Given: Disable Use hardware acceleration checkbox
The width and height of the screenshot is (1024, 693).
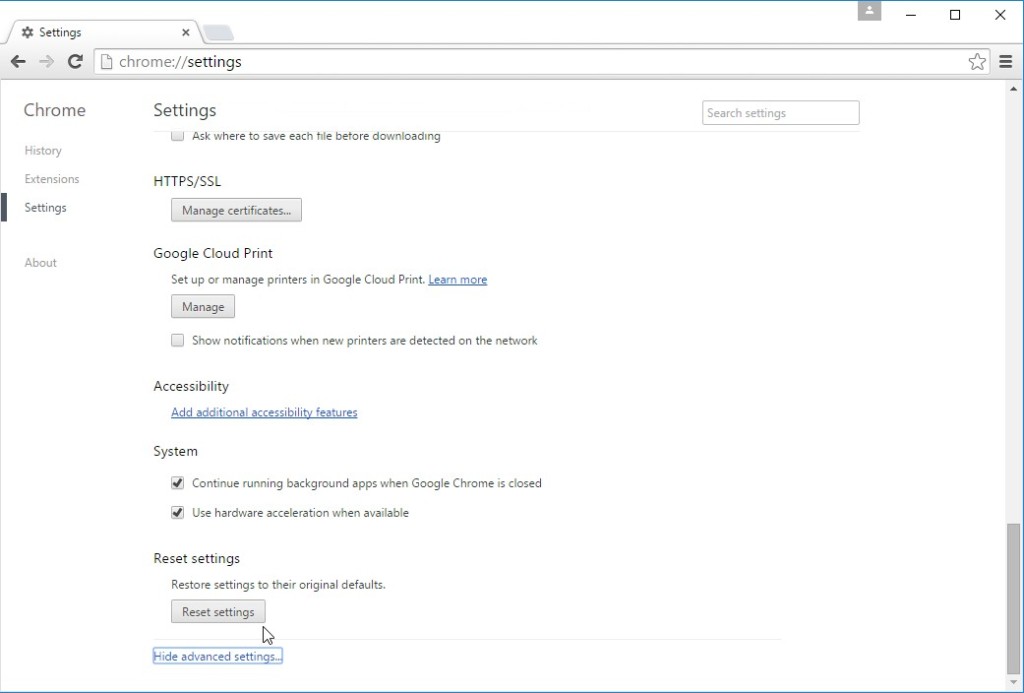Looking at the screenshot, I should click(177, 513).
